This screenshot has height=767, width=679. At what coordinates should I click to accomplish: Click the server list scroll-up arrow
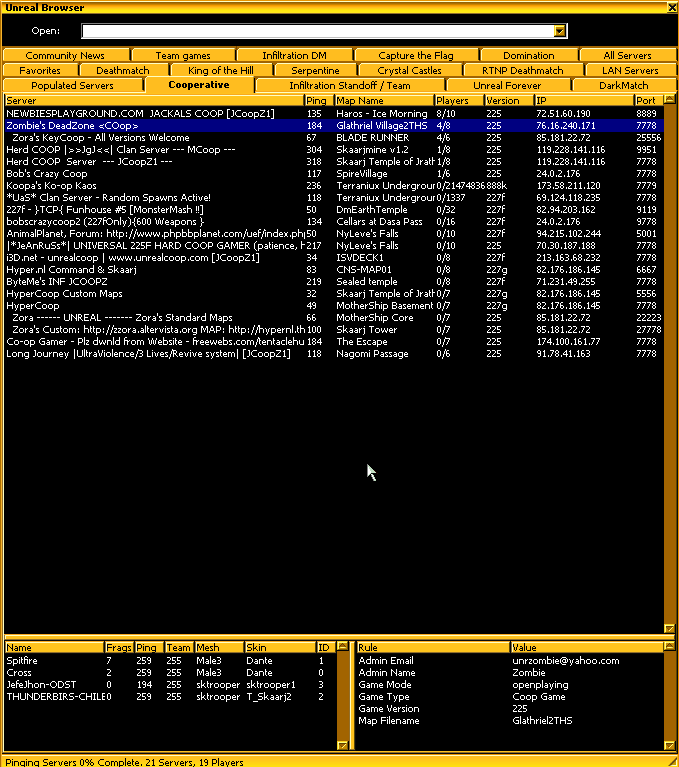[x=670, y=101]
